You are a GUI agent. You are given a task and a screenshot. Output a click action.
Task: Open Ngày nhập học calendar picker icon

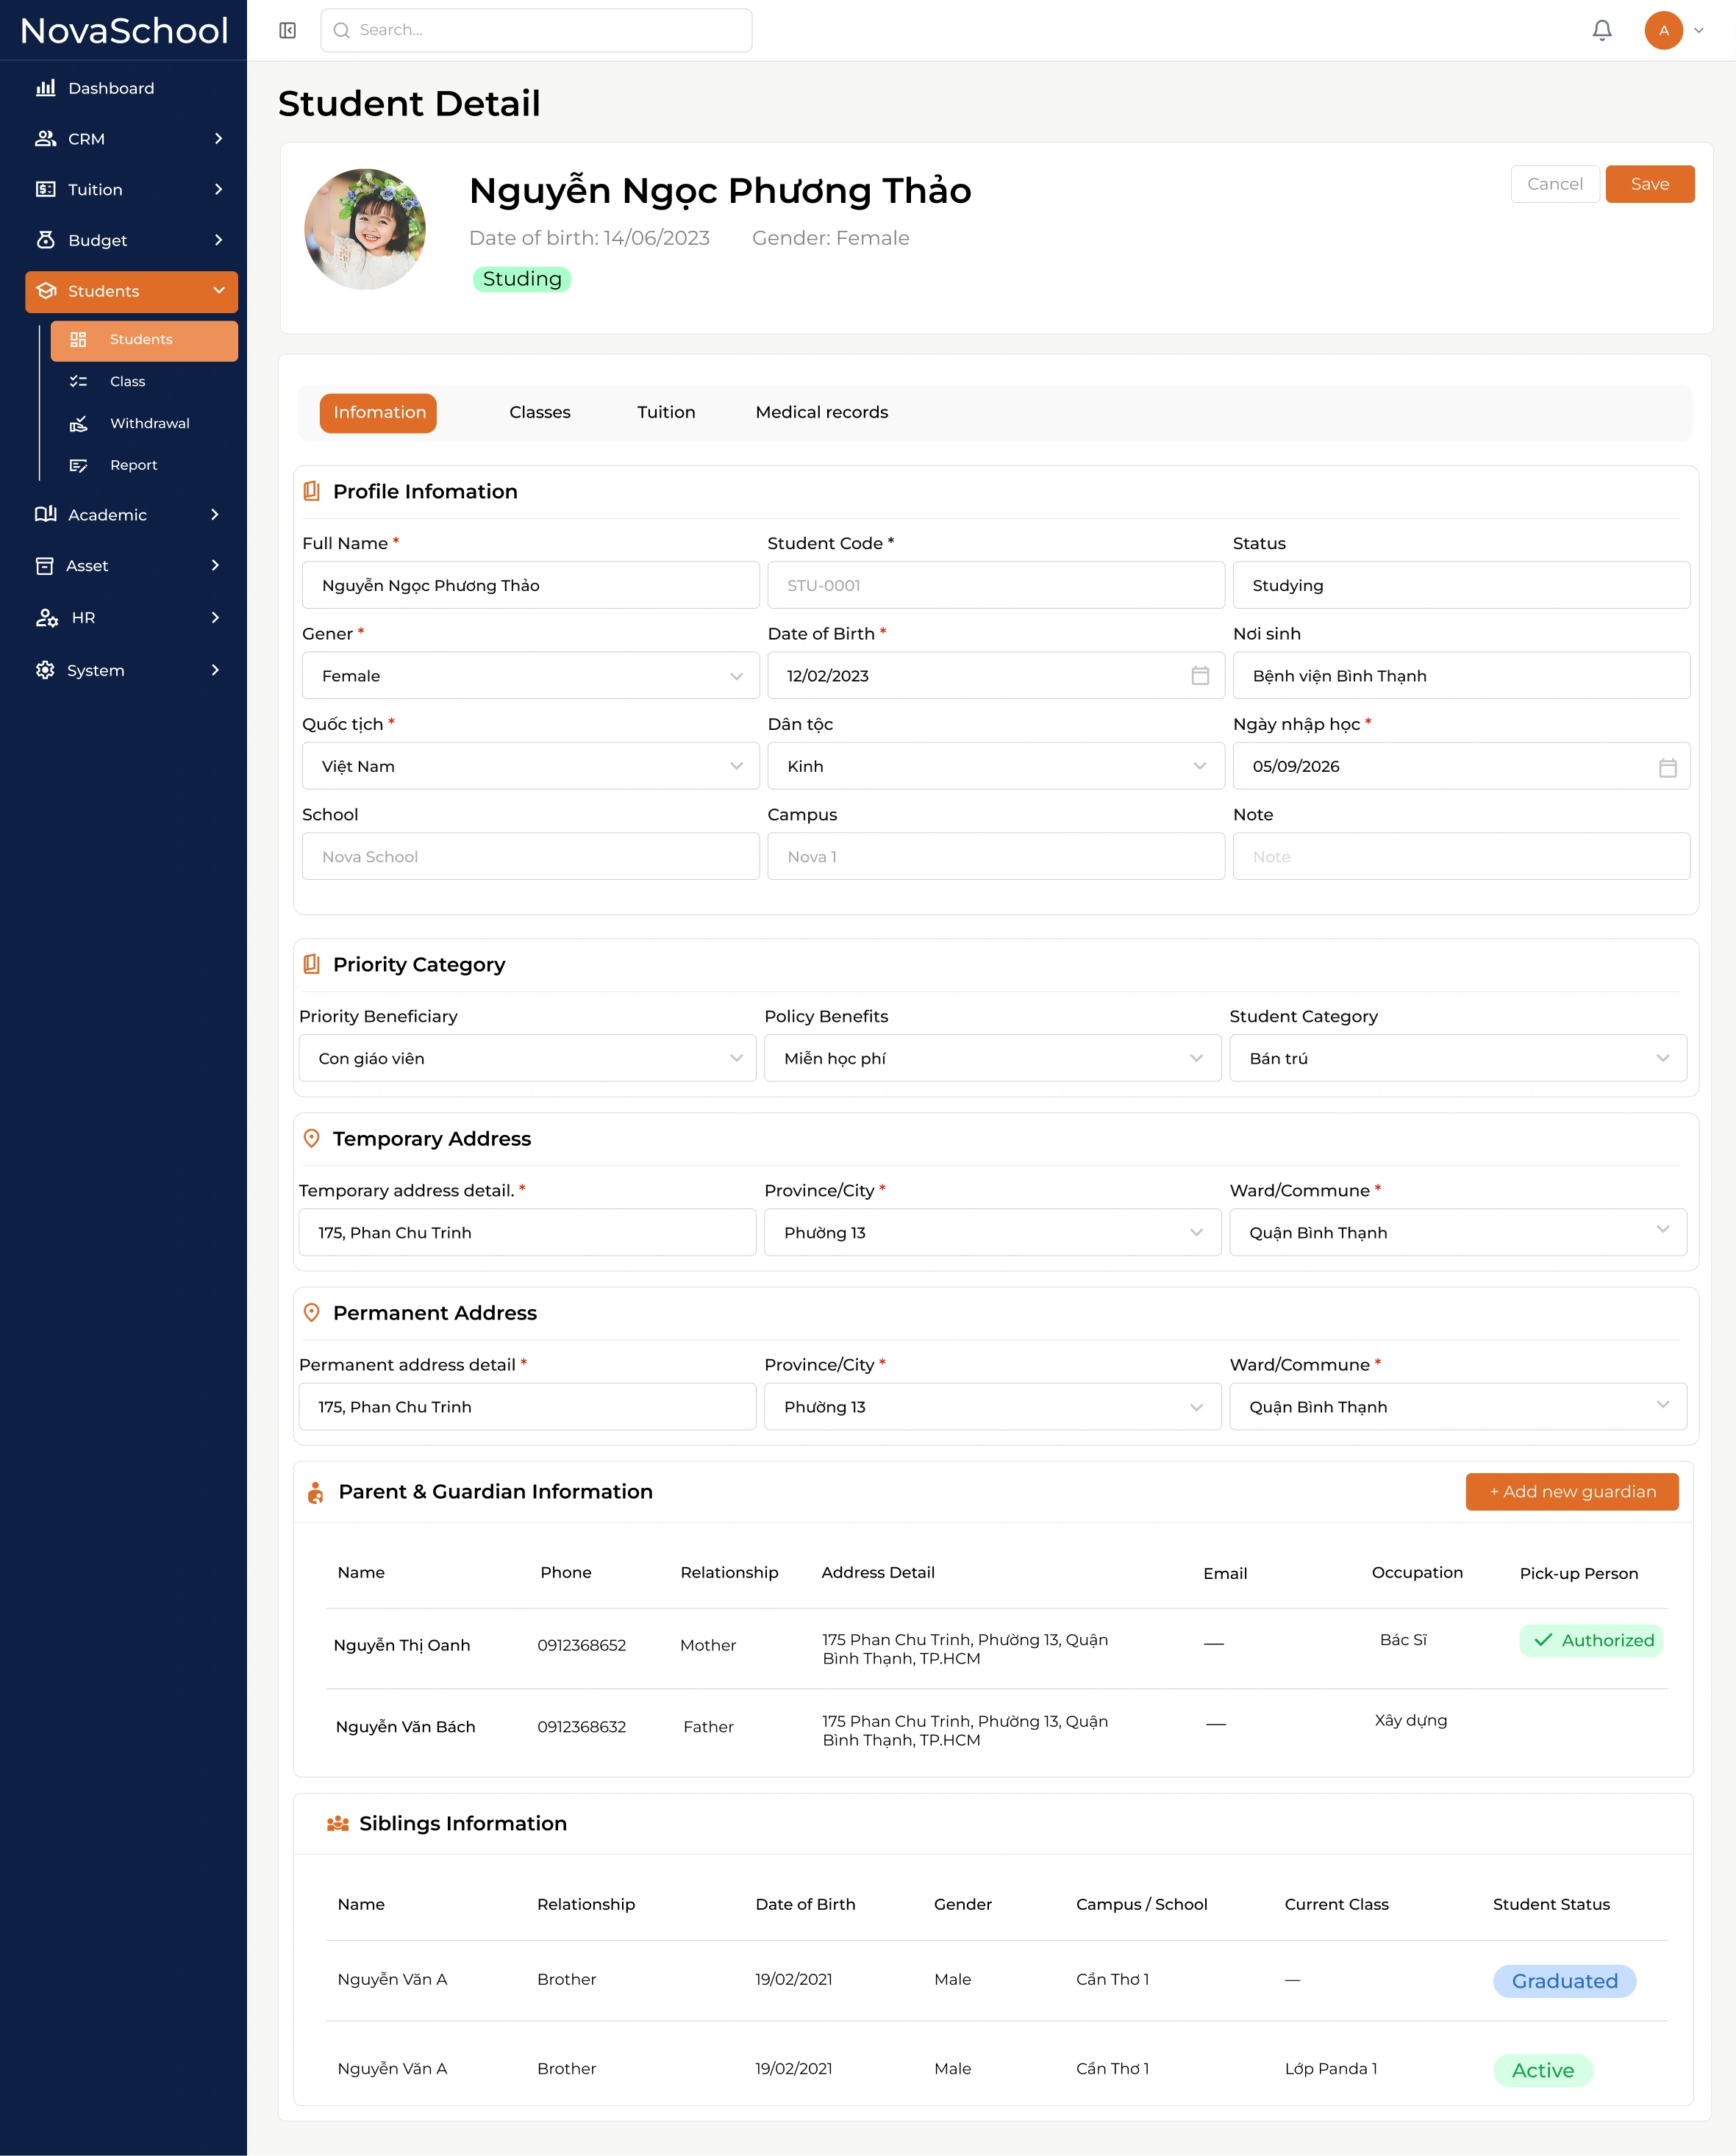click(x=1667, y=767)
